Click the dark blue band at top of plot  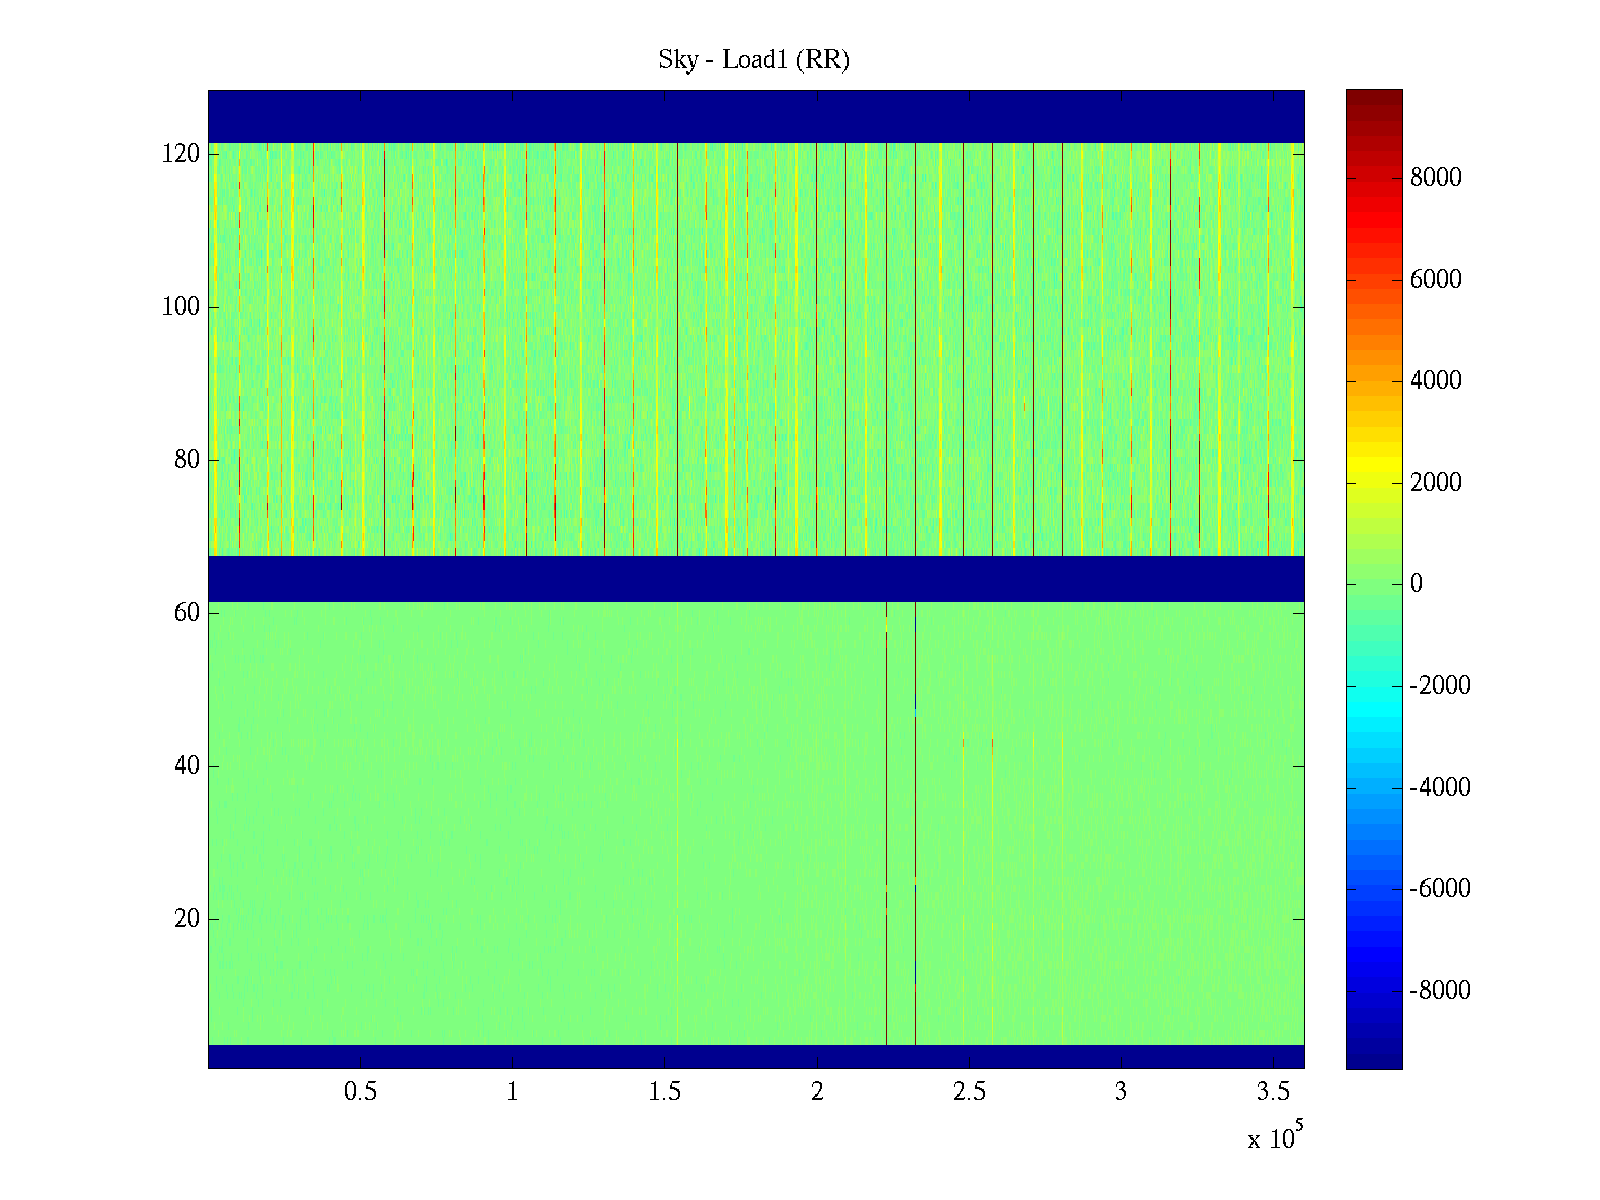pos(755,116)
